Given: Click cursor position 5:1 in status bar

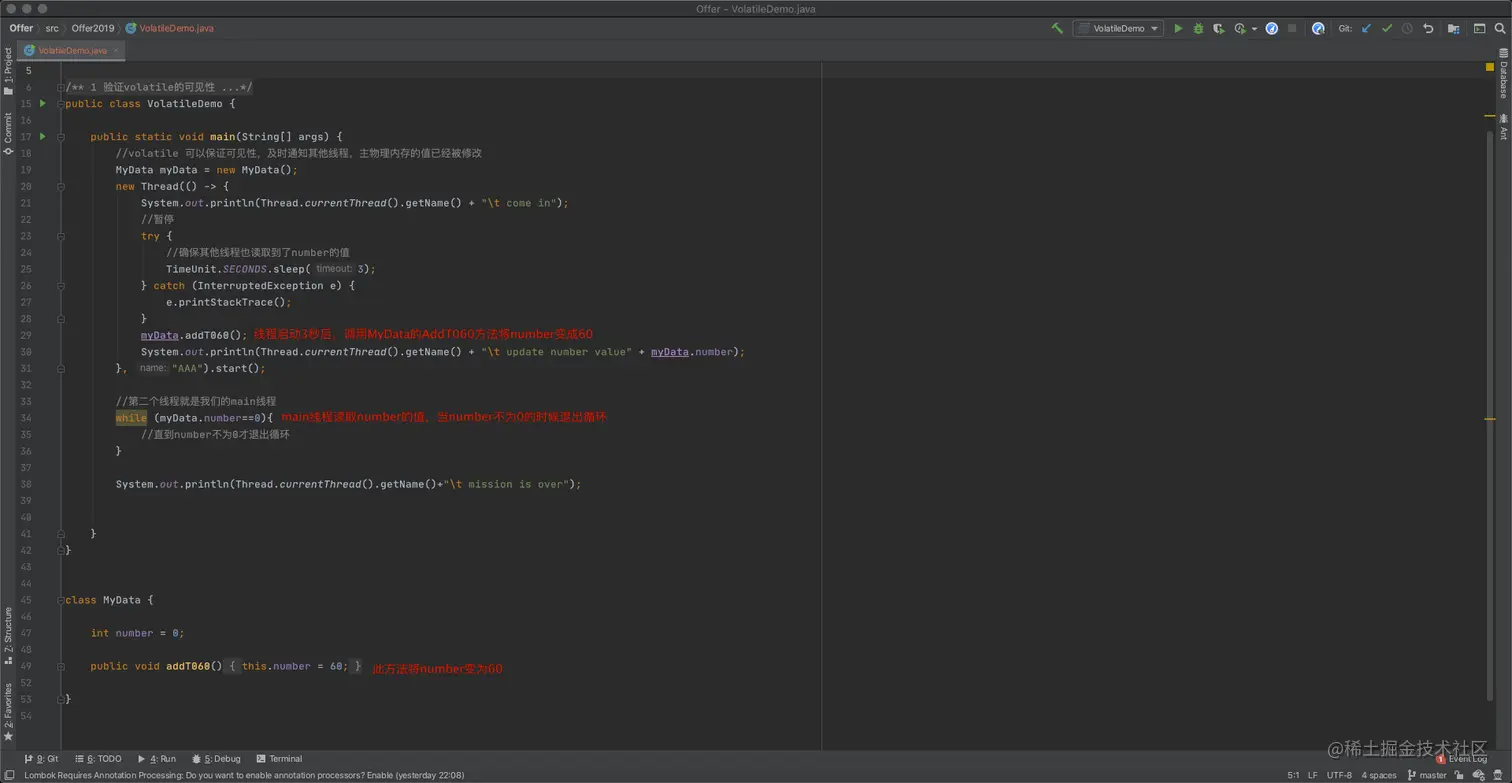Looking at the screenshot, I should pyautogui.click(x=1293, y=775).
